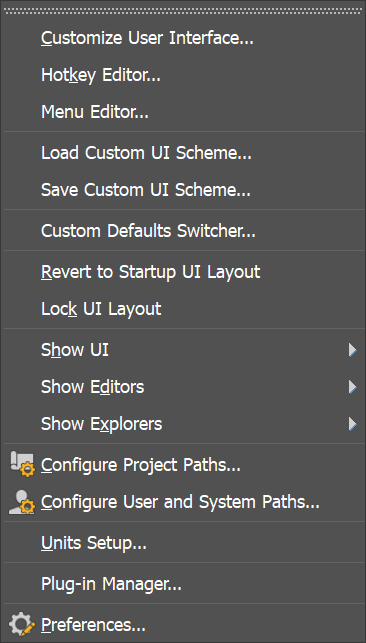
Task: Open the Plug-in Manager
Action: [x=183, y=584]
